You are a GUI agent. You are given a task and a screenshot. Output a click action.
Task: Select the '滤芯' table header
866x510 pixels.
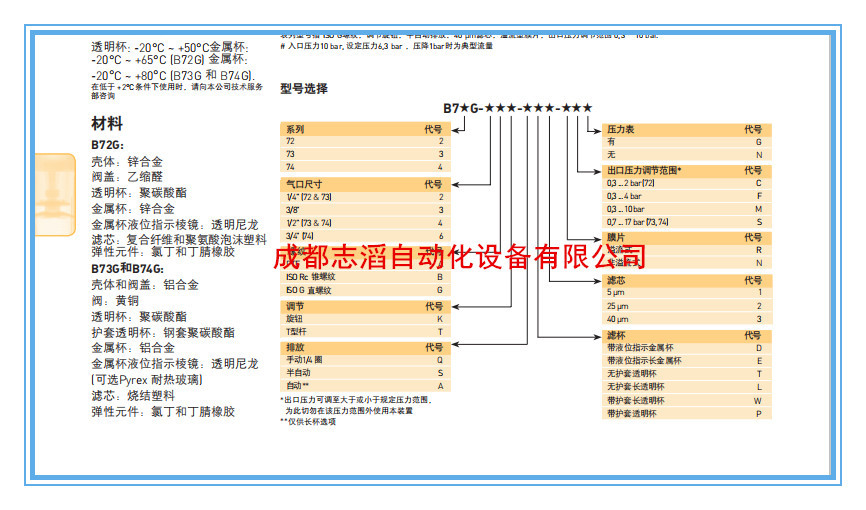(x=687, y=280)
